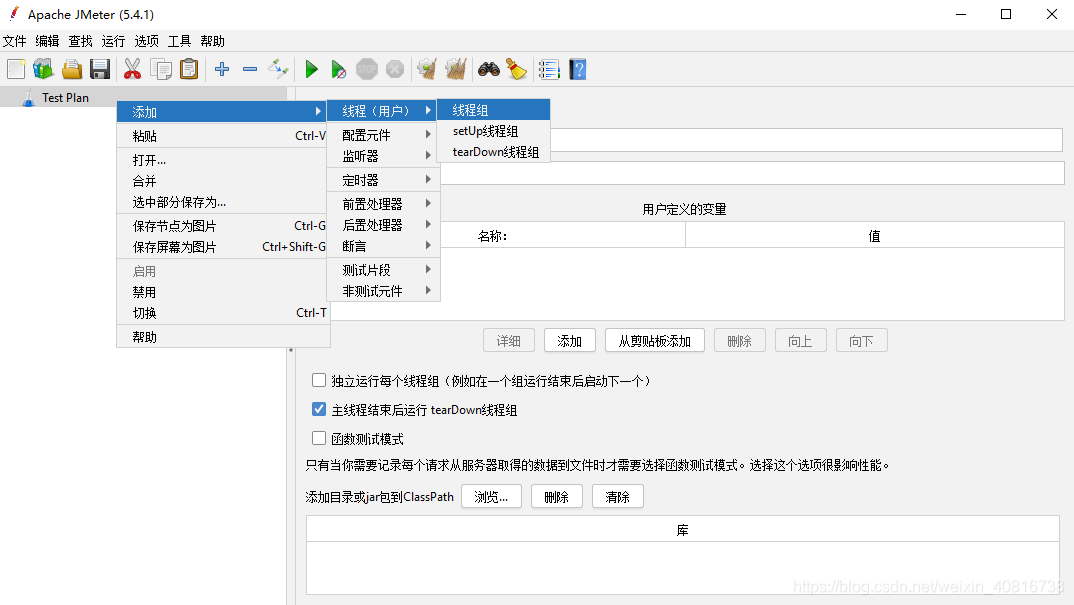The height and width of the screenshot is (605, 1074).
Task: Click the Save floppy disk icon
Action: (x=100, y=69)
